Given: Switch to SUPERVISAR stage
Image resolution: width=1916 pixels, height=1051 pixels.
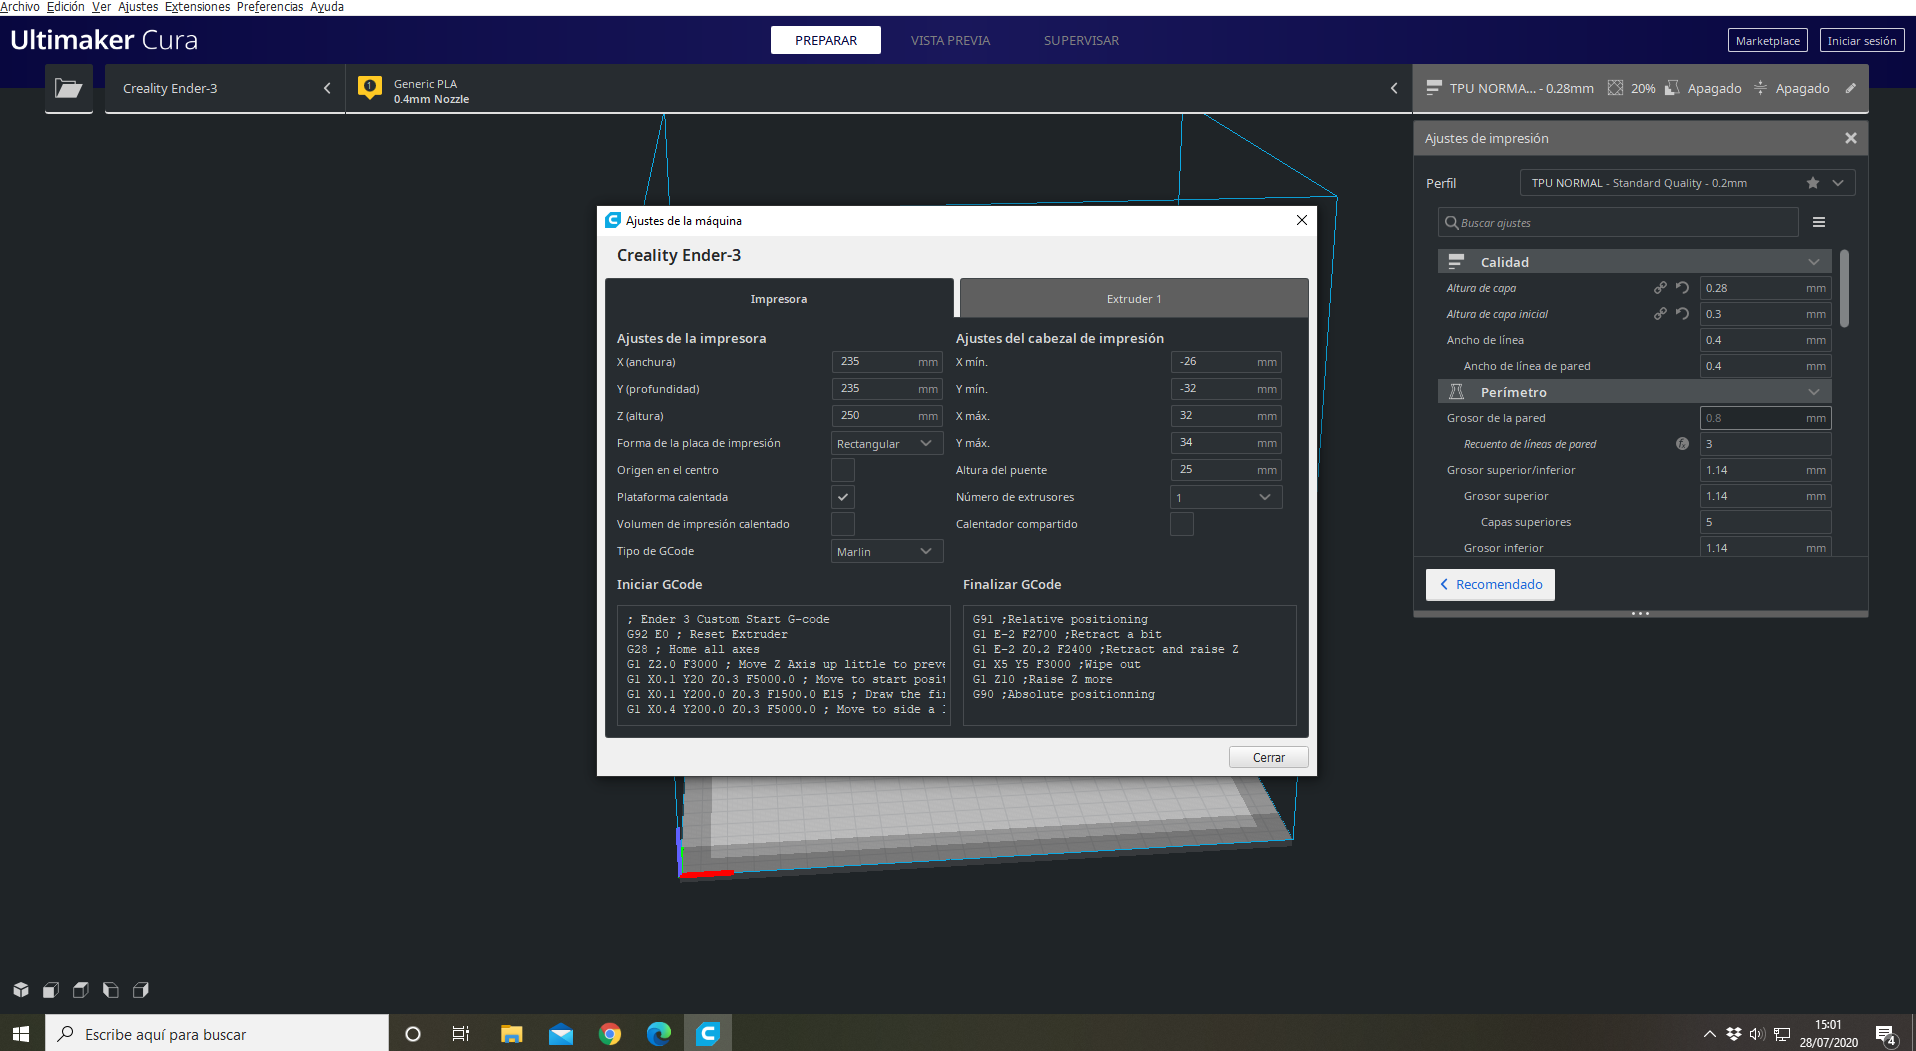Looking at the screenshot, I should 1081,40.
